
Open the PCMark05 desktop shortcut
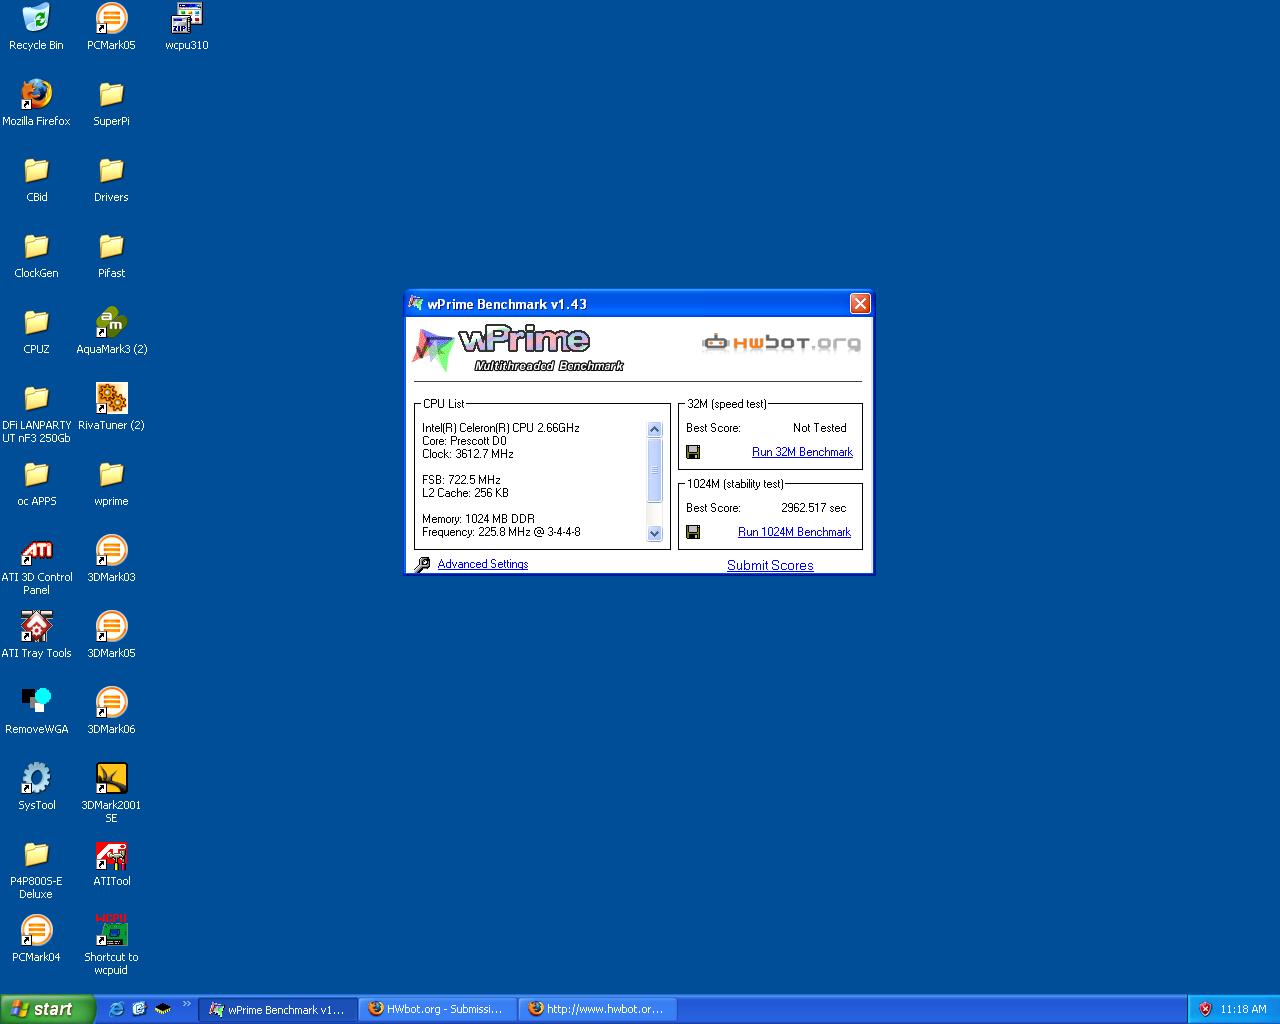tap(111, 28)
